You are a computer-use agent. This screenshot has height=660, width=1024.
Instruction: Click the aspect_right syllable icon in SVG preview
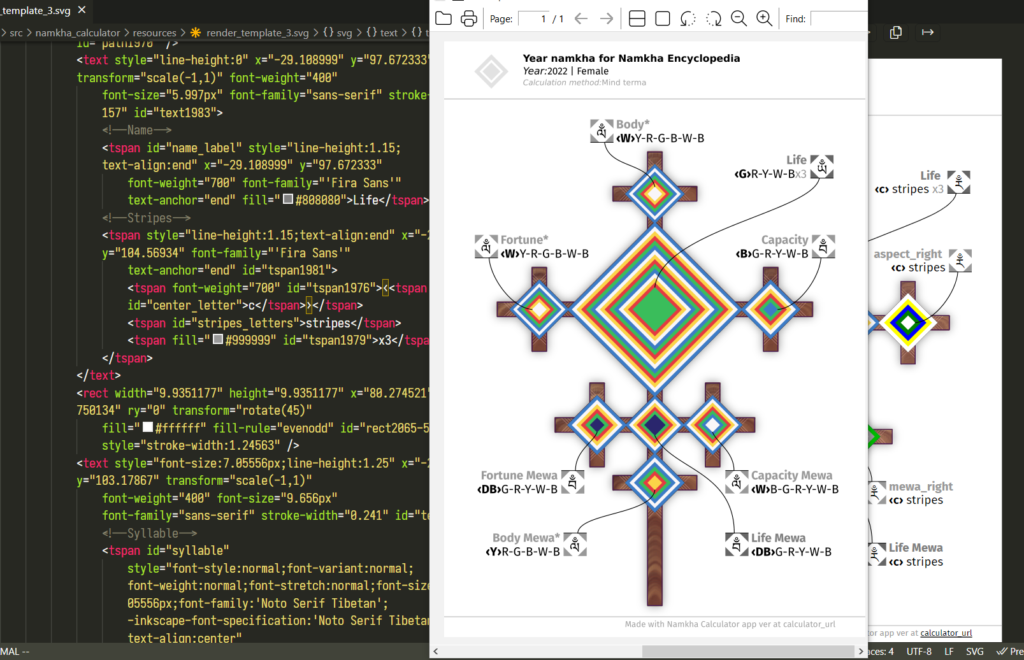click(960, 260)
